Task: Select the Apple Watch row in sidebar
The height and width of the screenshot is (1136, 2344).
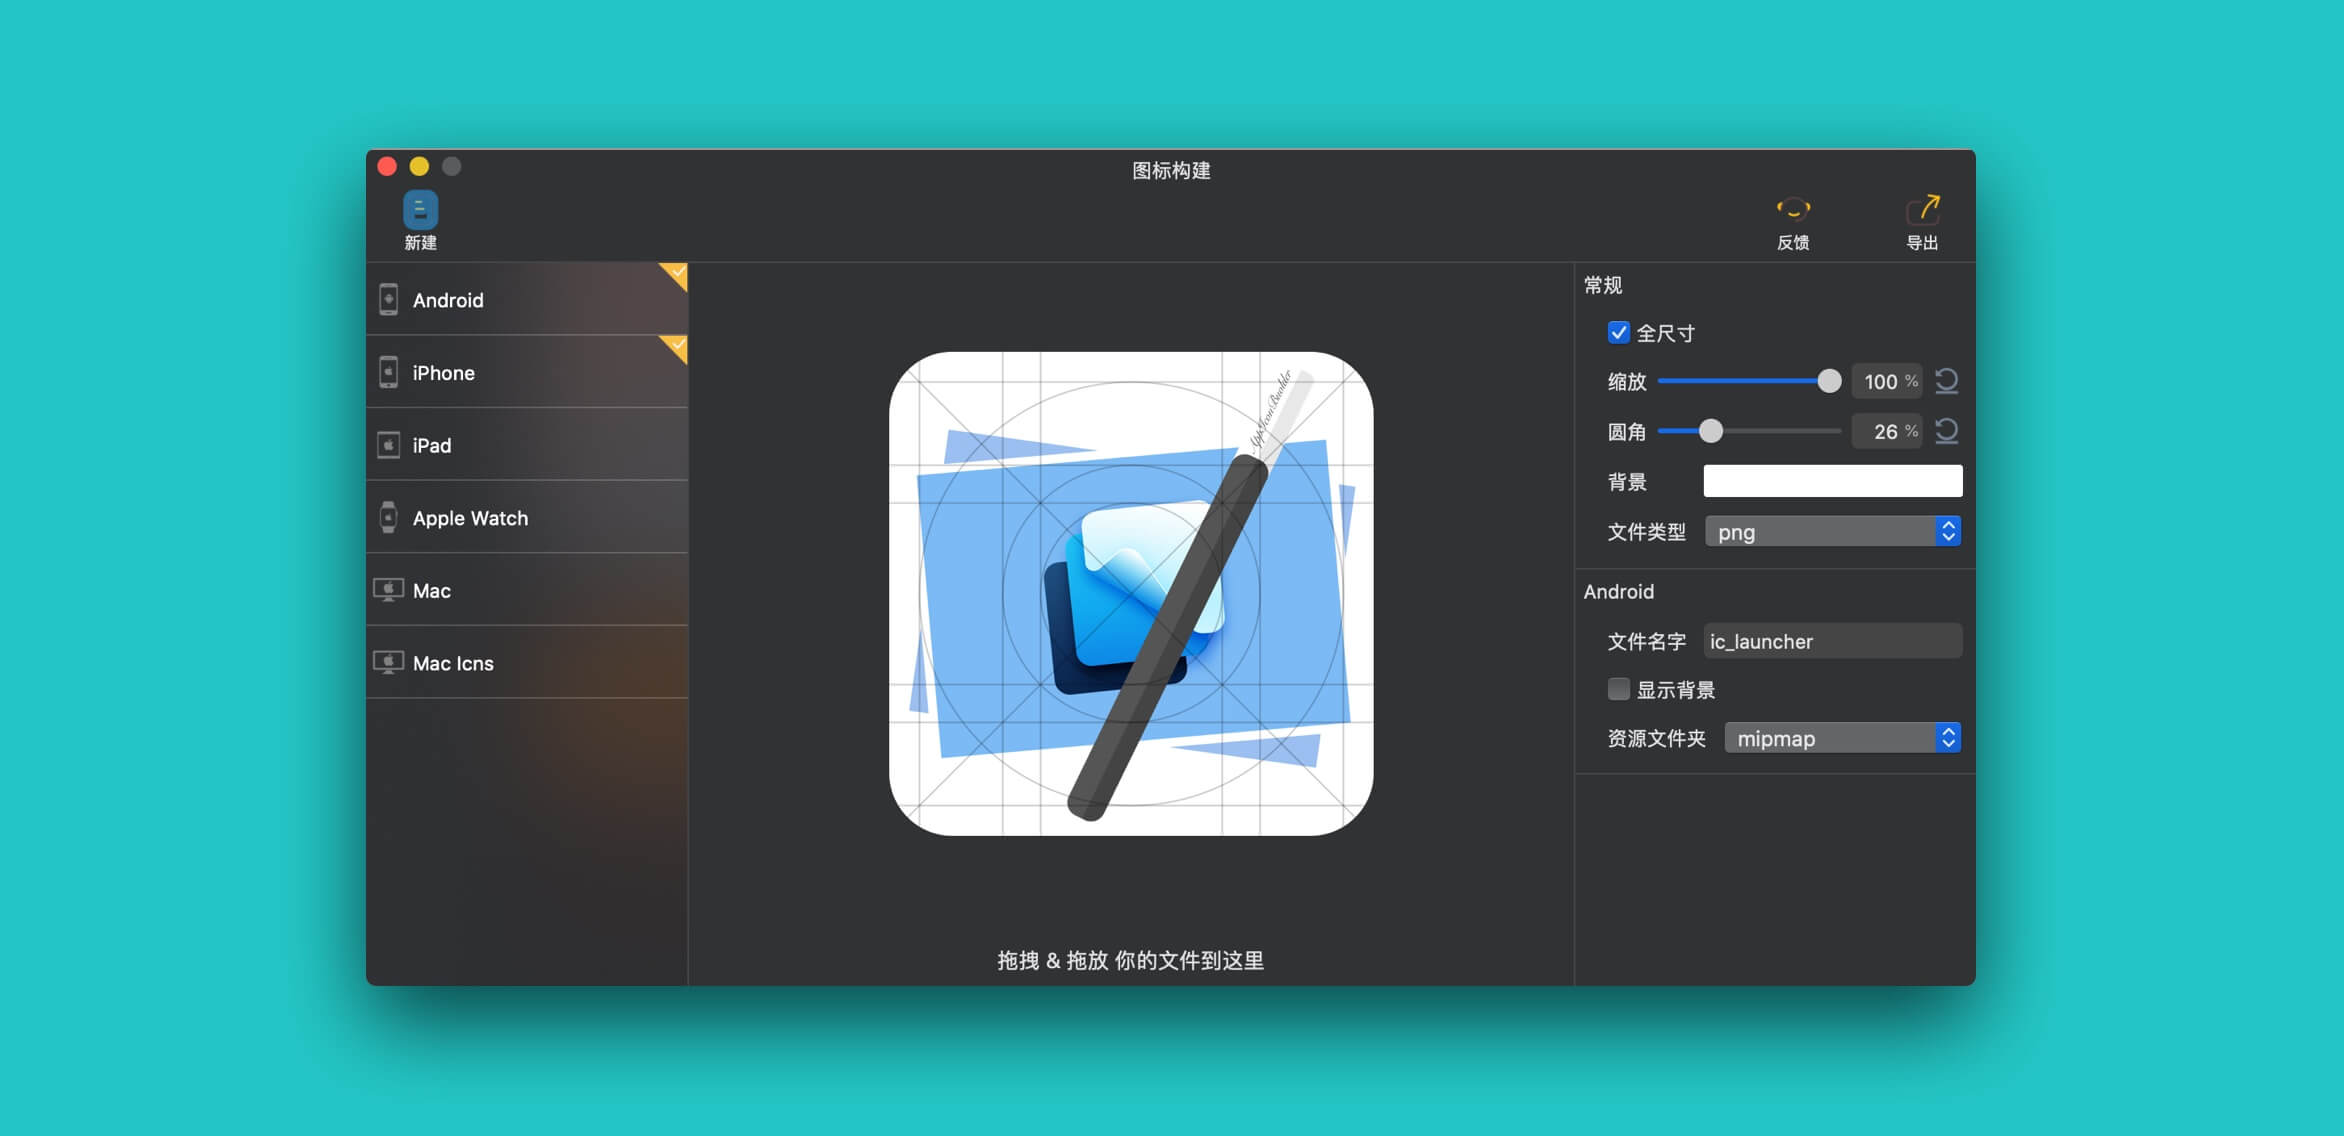Action: tap(527, 518)
